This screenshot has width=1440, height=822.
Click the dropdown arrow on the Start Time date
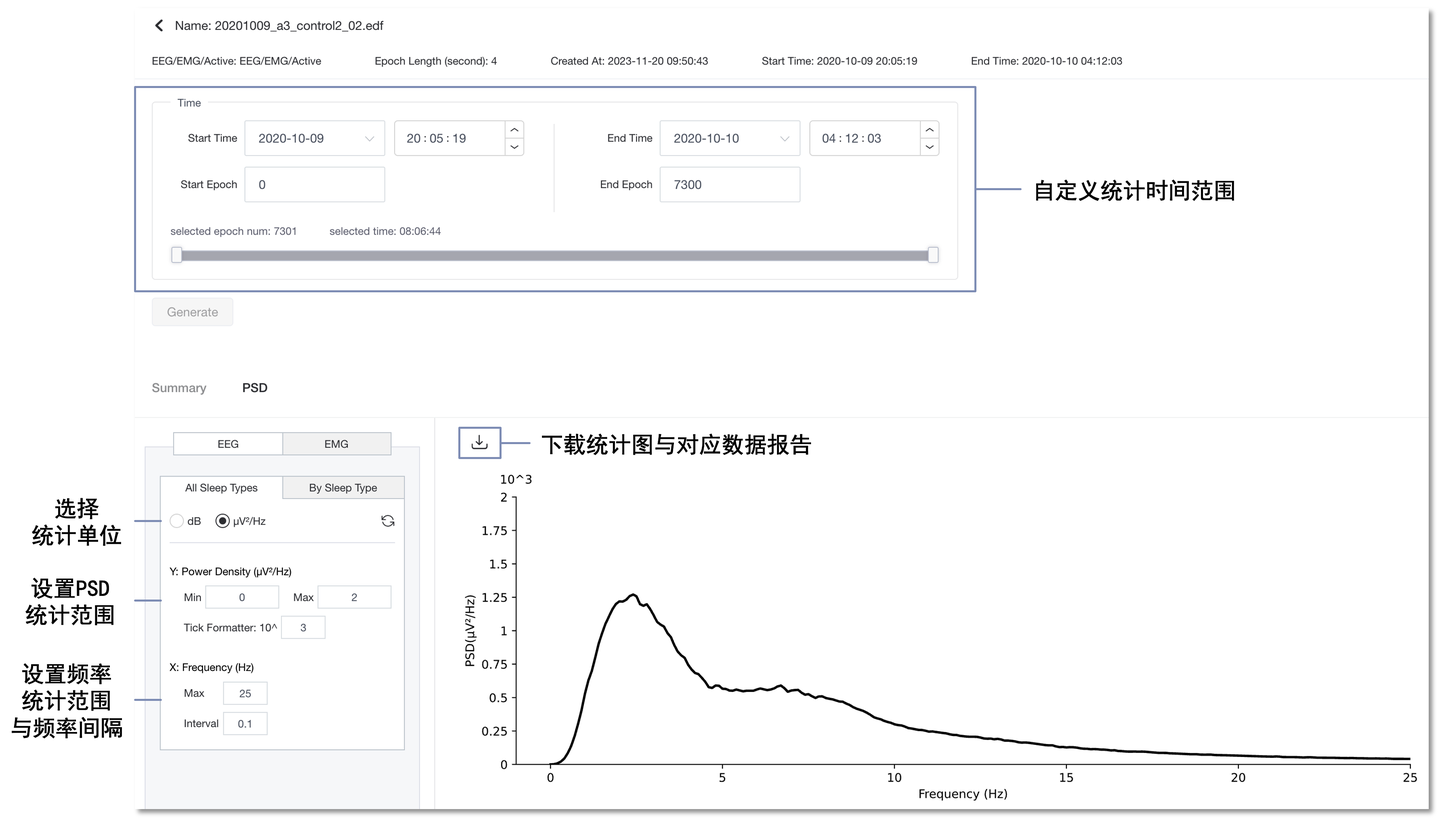(369, 138)
